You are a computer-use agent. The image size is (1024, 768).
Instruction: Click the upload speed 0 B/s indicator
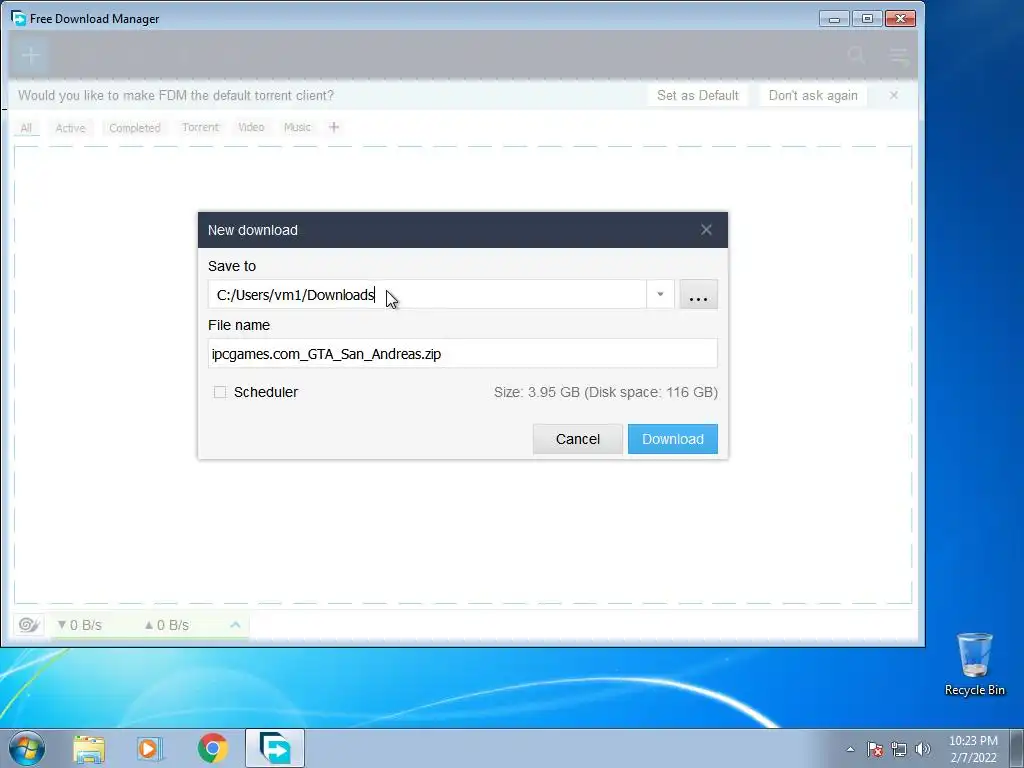click(x=167, y=625)
